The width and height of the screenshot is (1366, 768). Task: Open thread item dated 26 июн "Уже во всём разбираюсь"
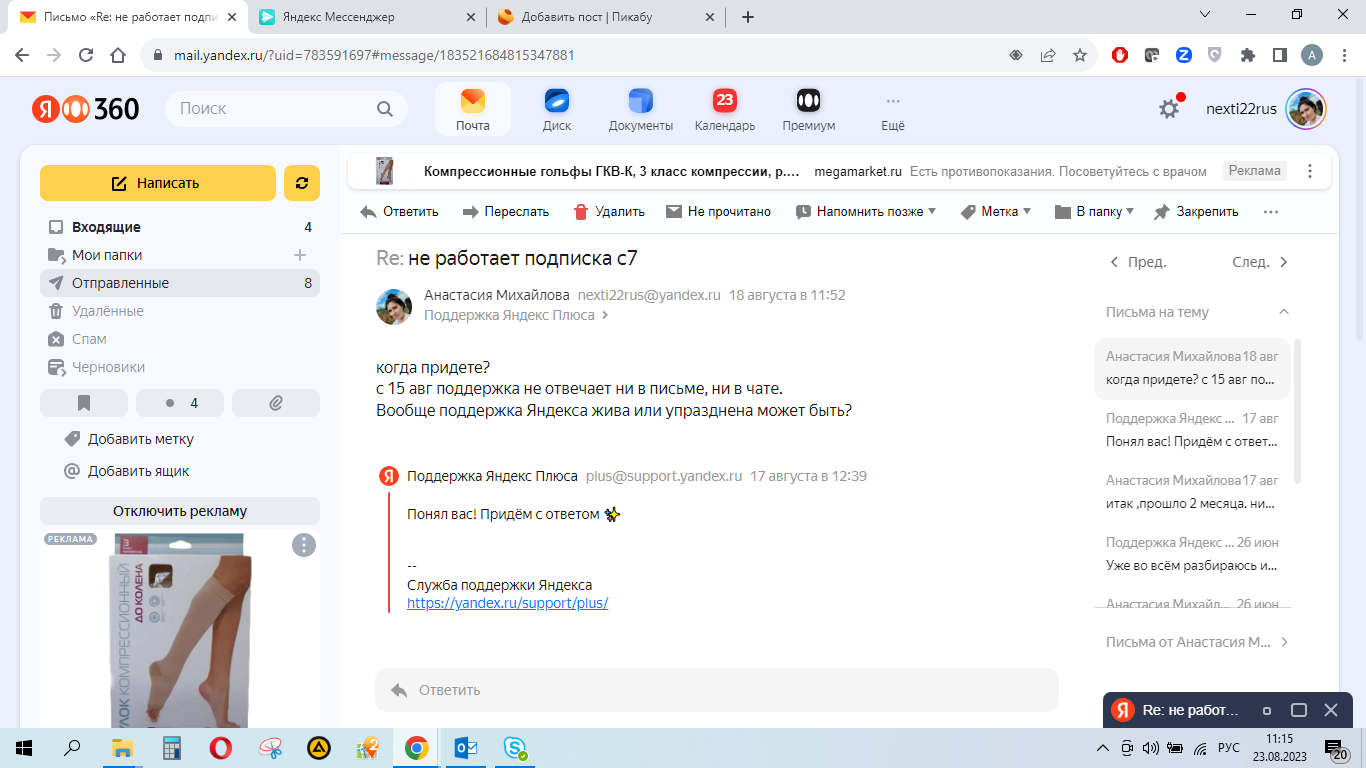pyautogui.click(x=1192, y=553)
